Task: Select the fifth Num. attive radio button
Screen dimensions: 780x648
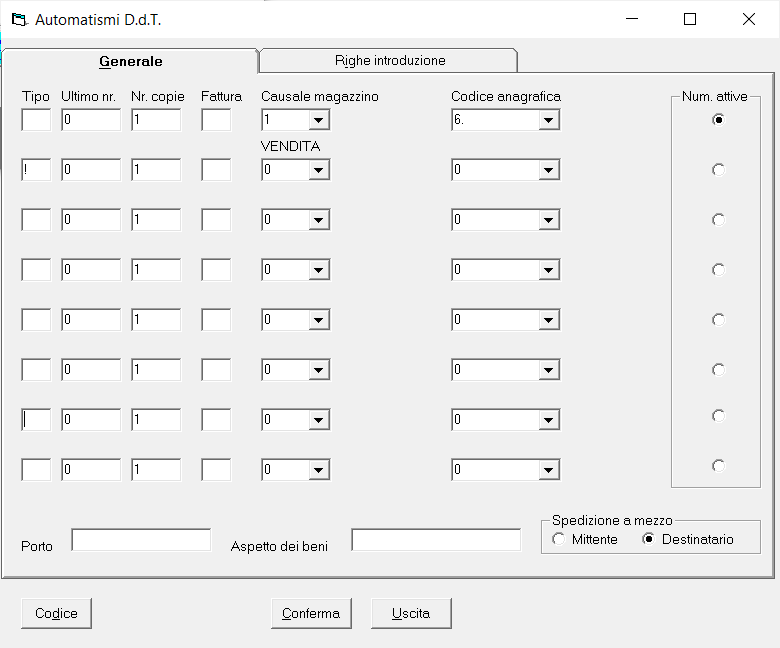Action: pos(718,320)
